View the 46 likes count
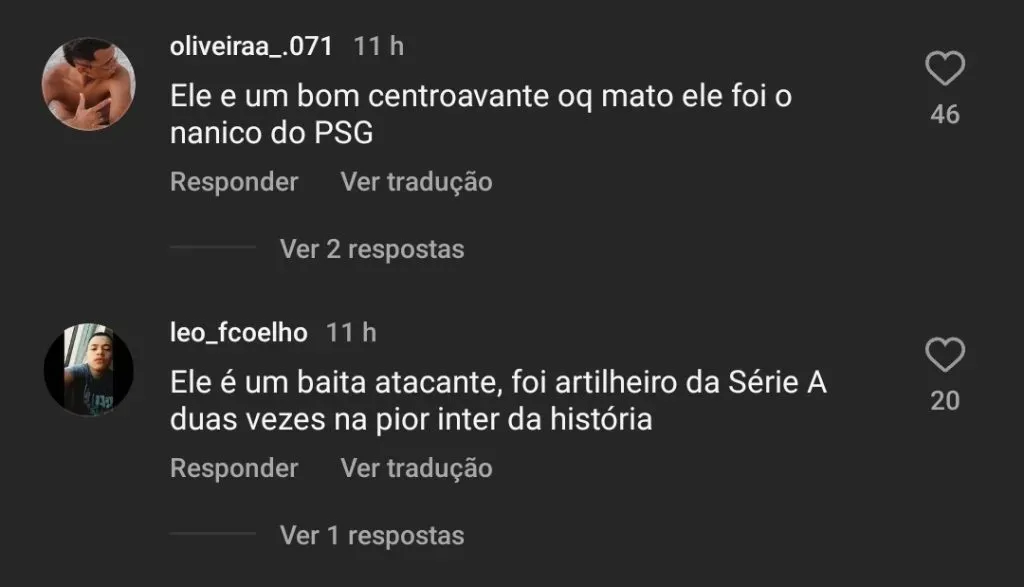 [944, 115]
